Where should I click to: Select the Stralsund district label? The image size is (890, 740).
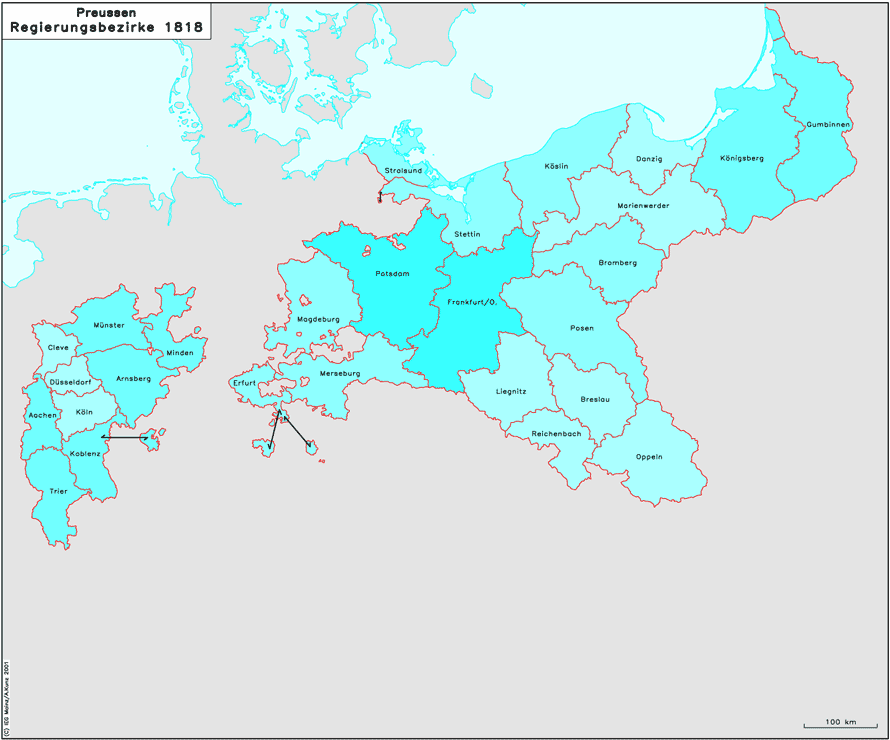[403, 171]
